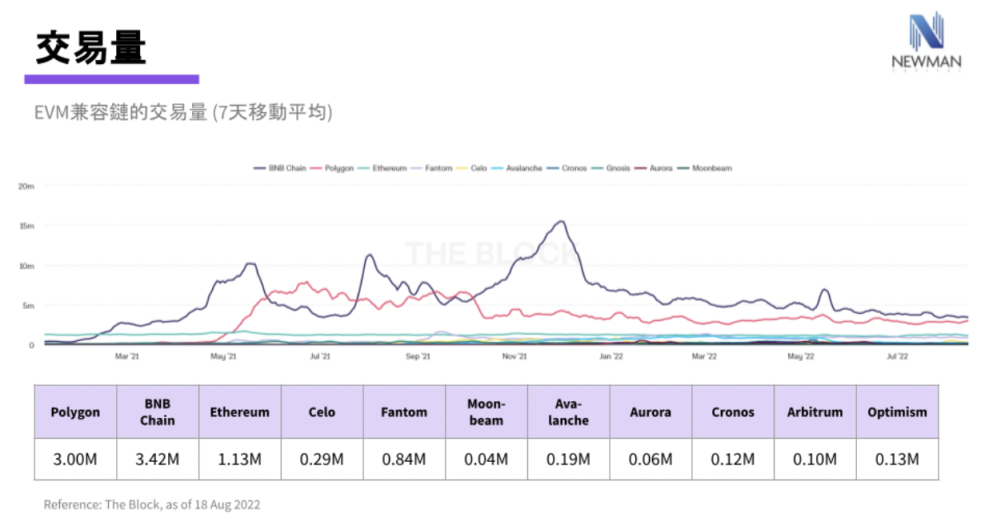The width and height of the screenshot is (981, 522).
Task: Click the May '21 x-axis label
Action: pyautogui.click(x=223, y=356)
